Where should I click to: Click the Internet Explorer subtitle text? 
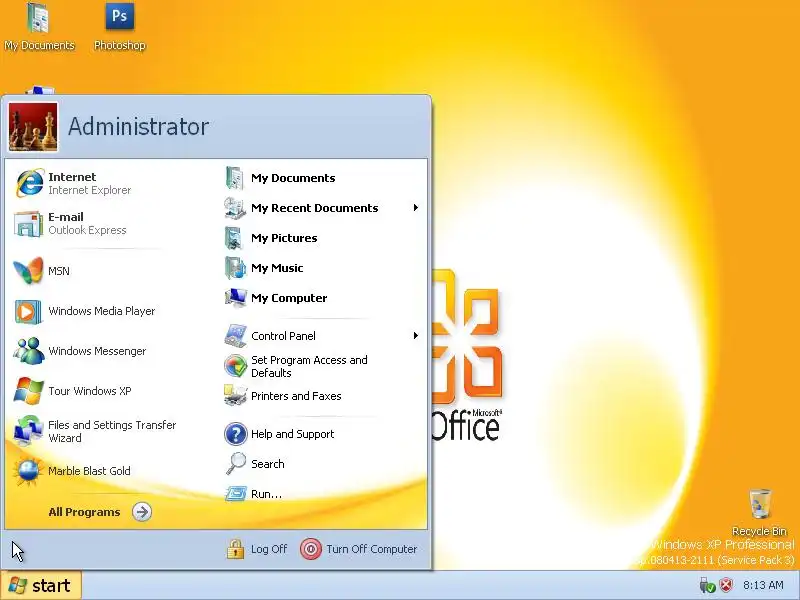point(90,190)
